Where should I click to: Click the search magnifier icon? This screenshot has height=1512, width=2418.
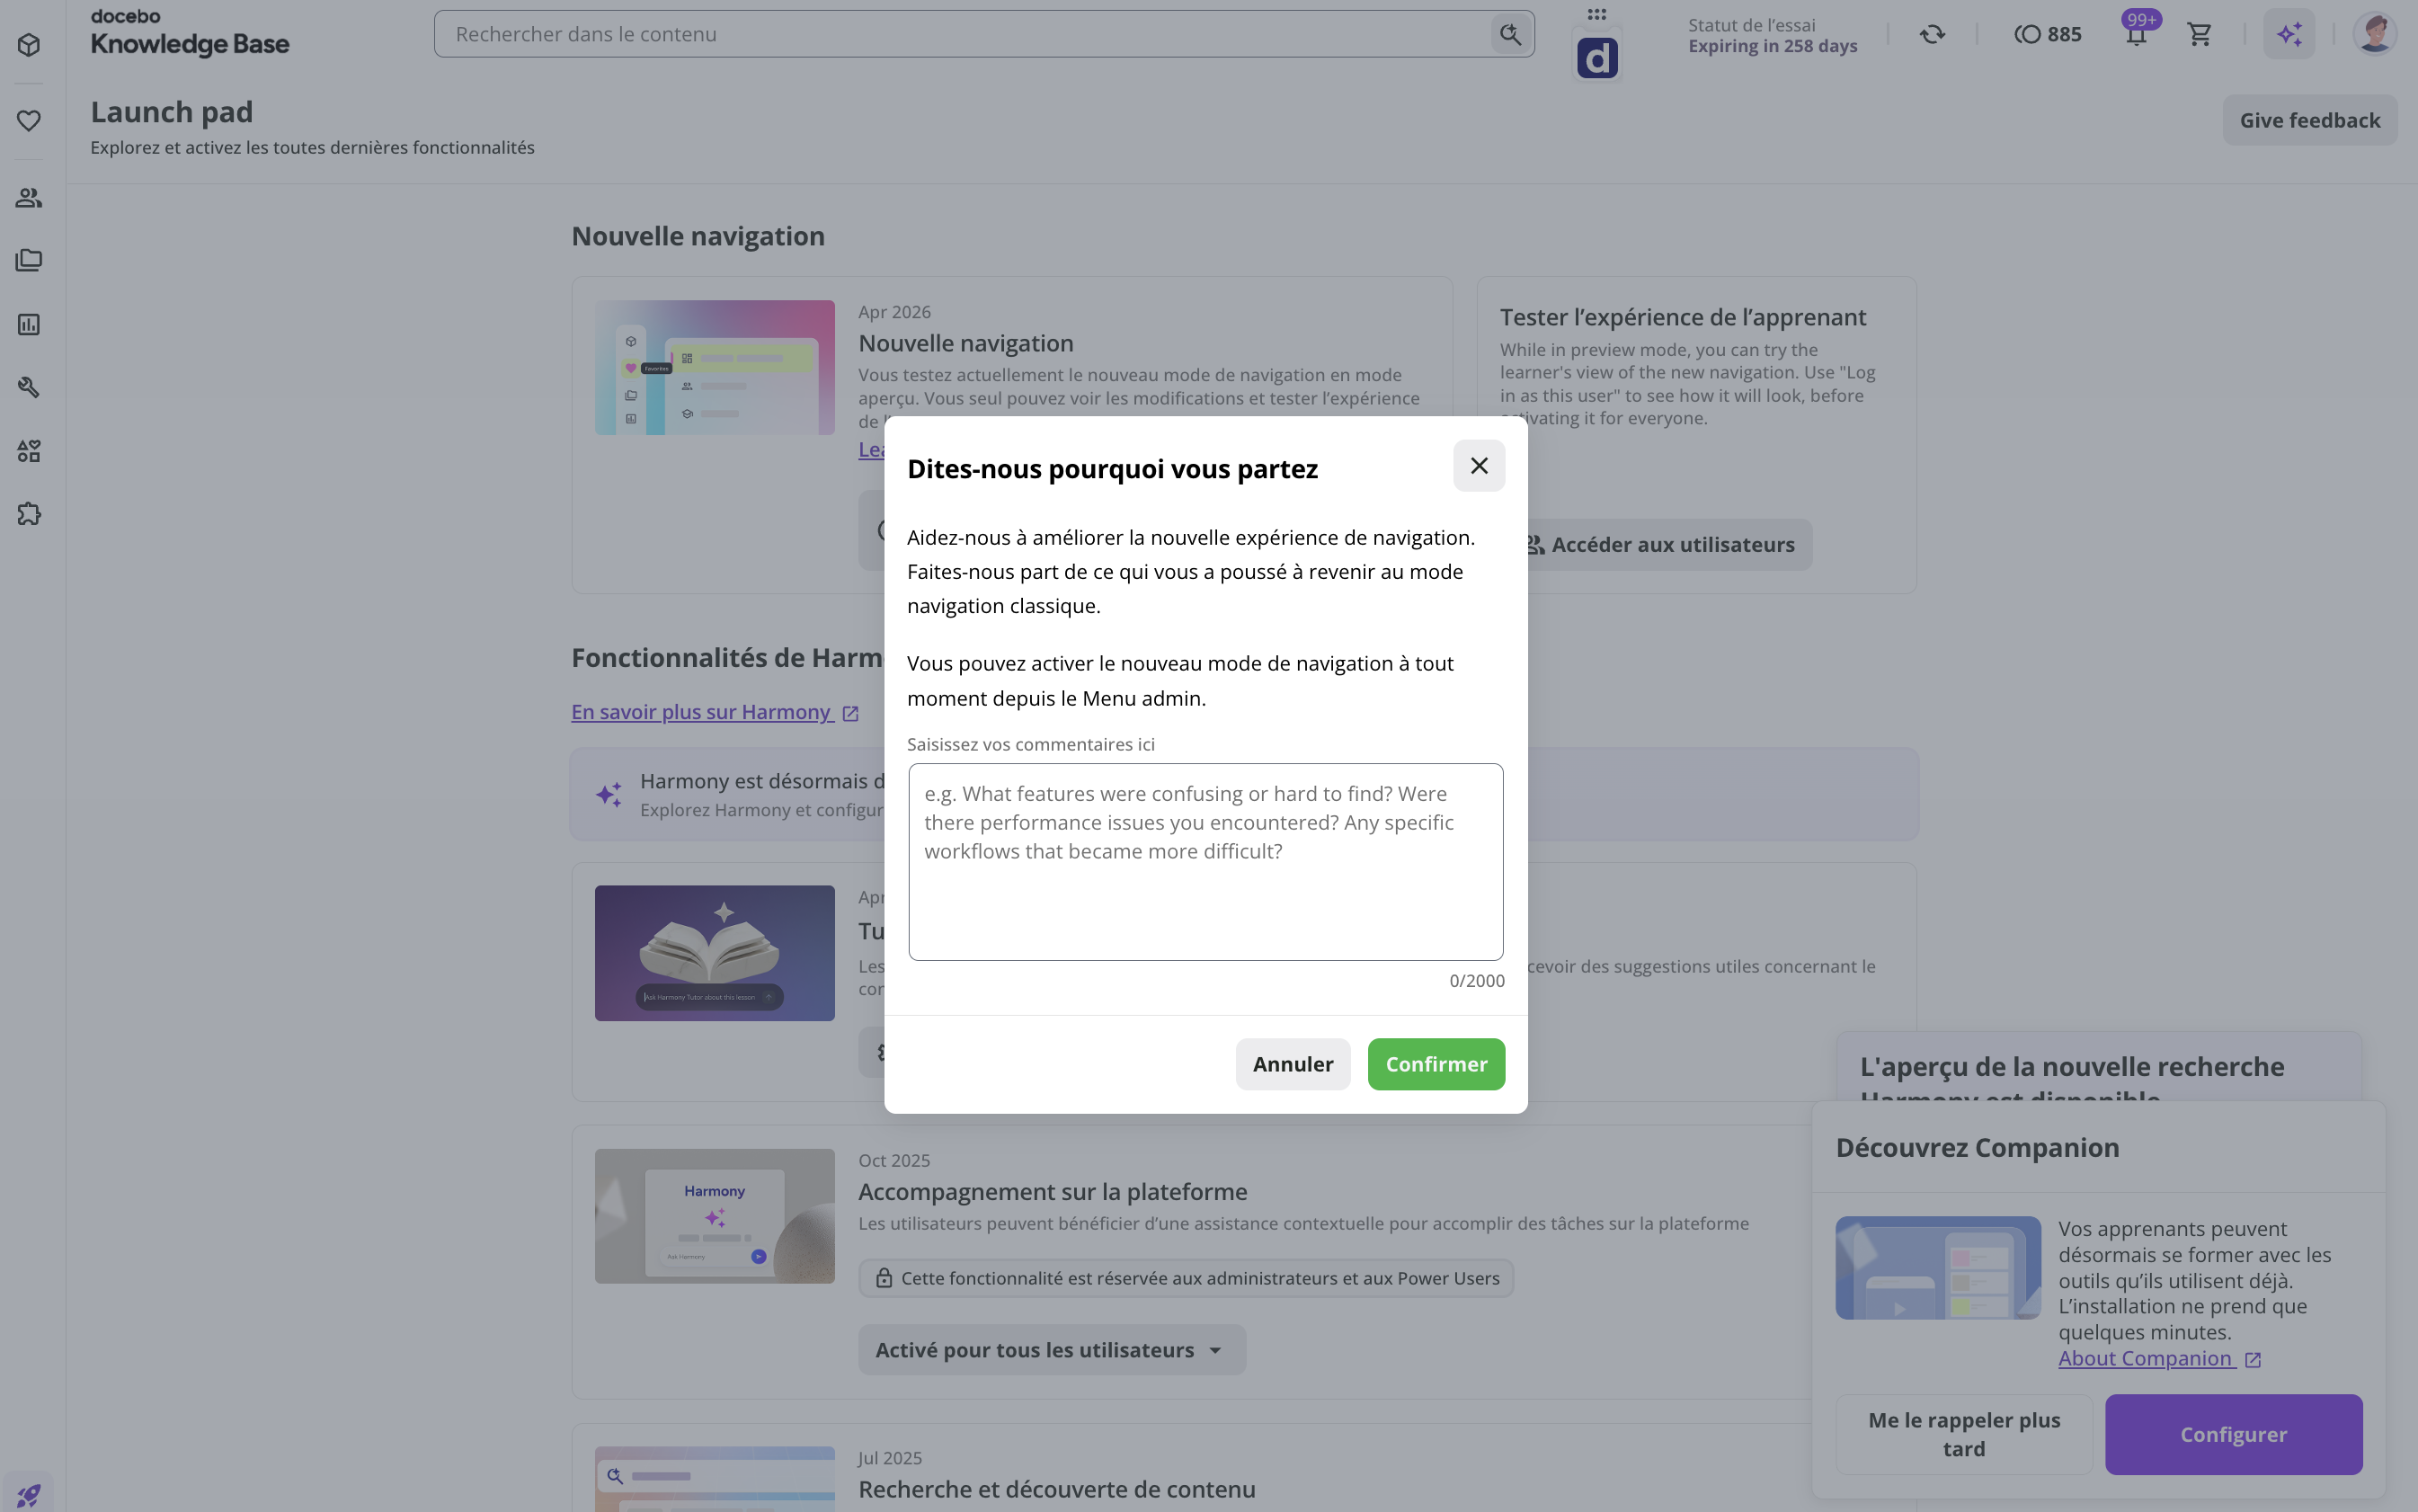point(1510,34)
